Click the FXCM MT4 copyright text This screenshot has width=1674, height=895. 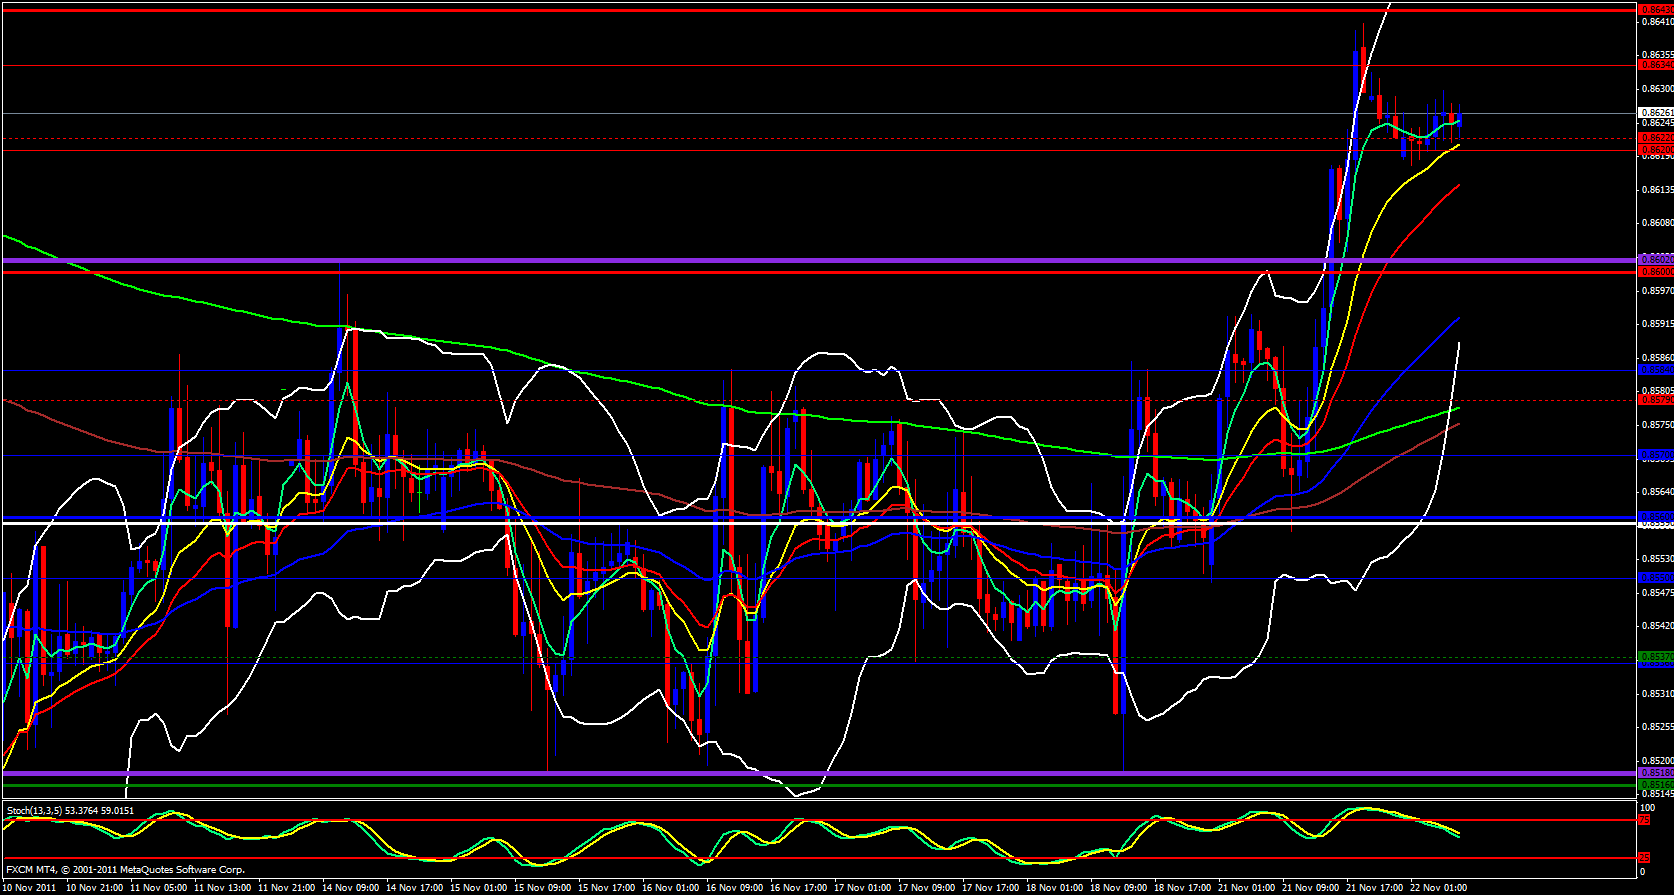pyautogui.click(x=125, y=870)
